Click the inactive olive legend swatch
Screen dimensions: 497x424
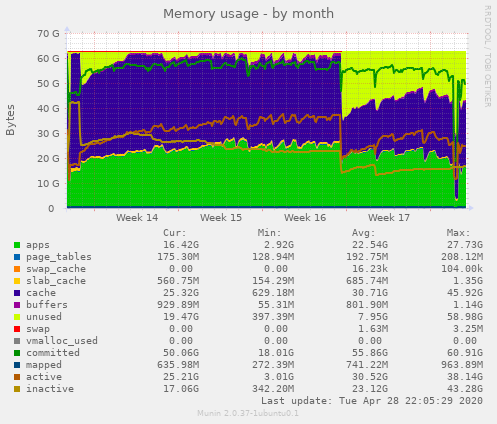(17, 389)
